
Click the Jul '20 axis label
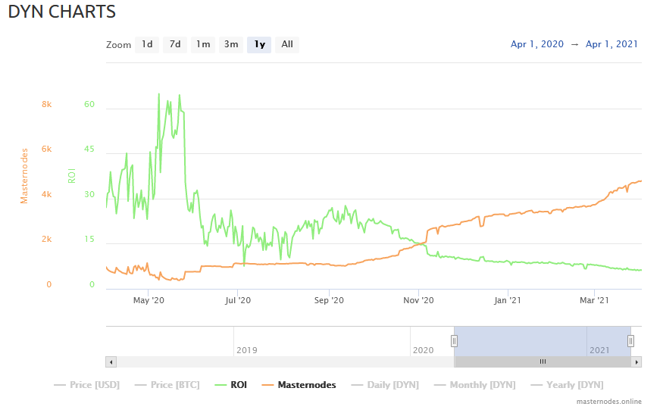(x=238, y=300)
